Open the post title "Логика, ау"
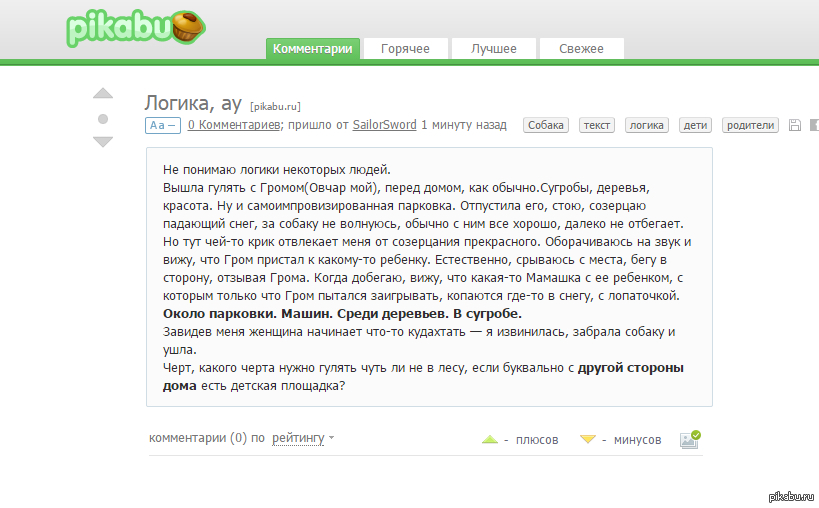This screenshot has height=508, width=819. [x=193, y=103]
